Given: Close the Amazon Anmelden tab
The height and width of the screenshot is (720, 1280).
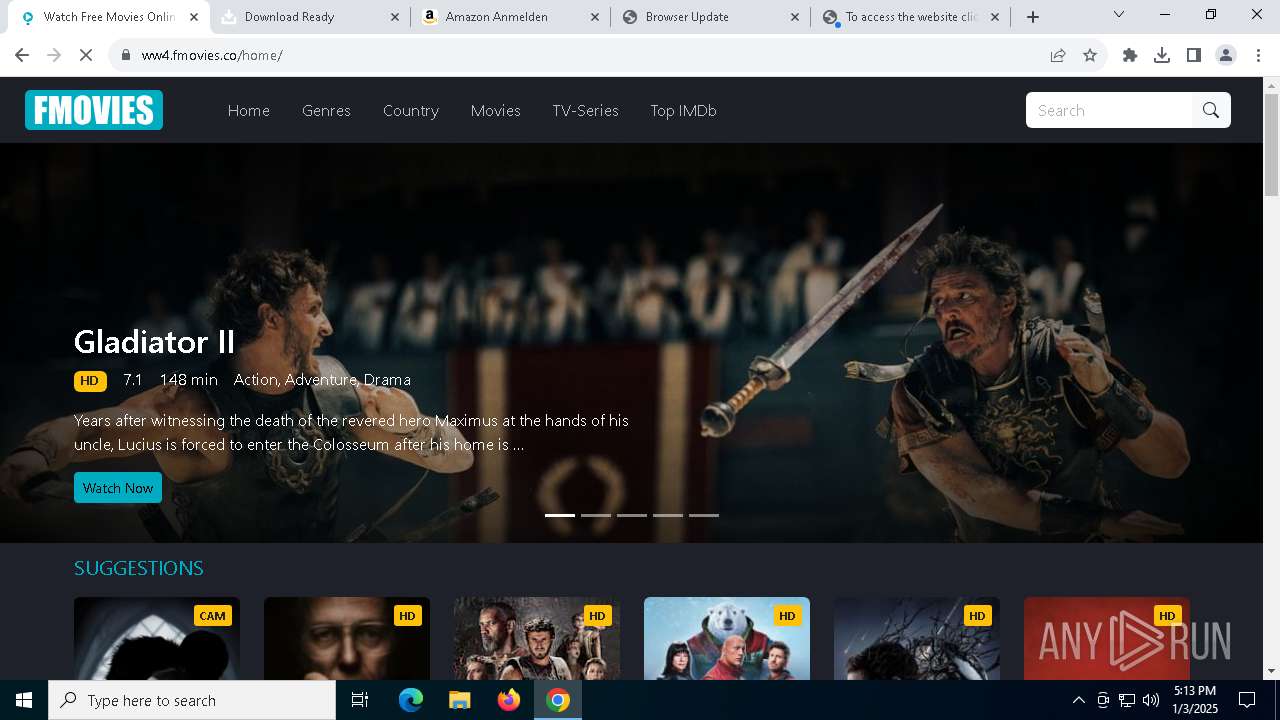Looking at the screenshot, I should point(595,17).
